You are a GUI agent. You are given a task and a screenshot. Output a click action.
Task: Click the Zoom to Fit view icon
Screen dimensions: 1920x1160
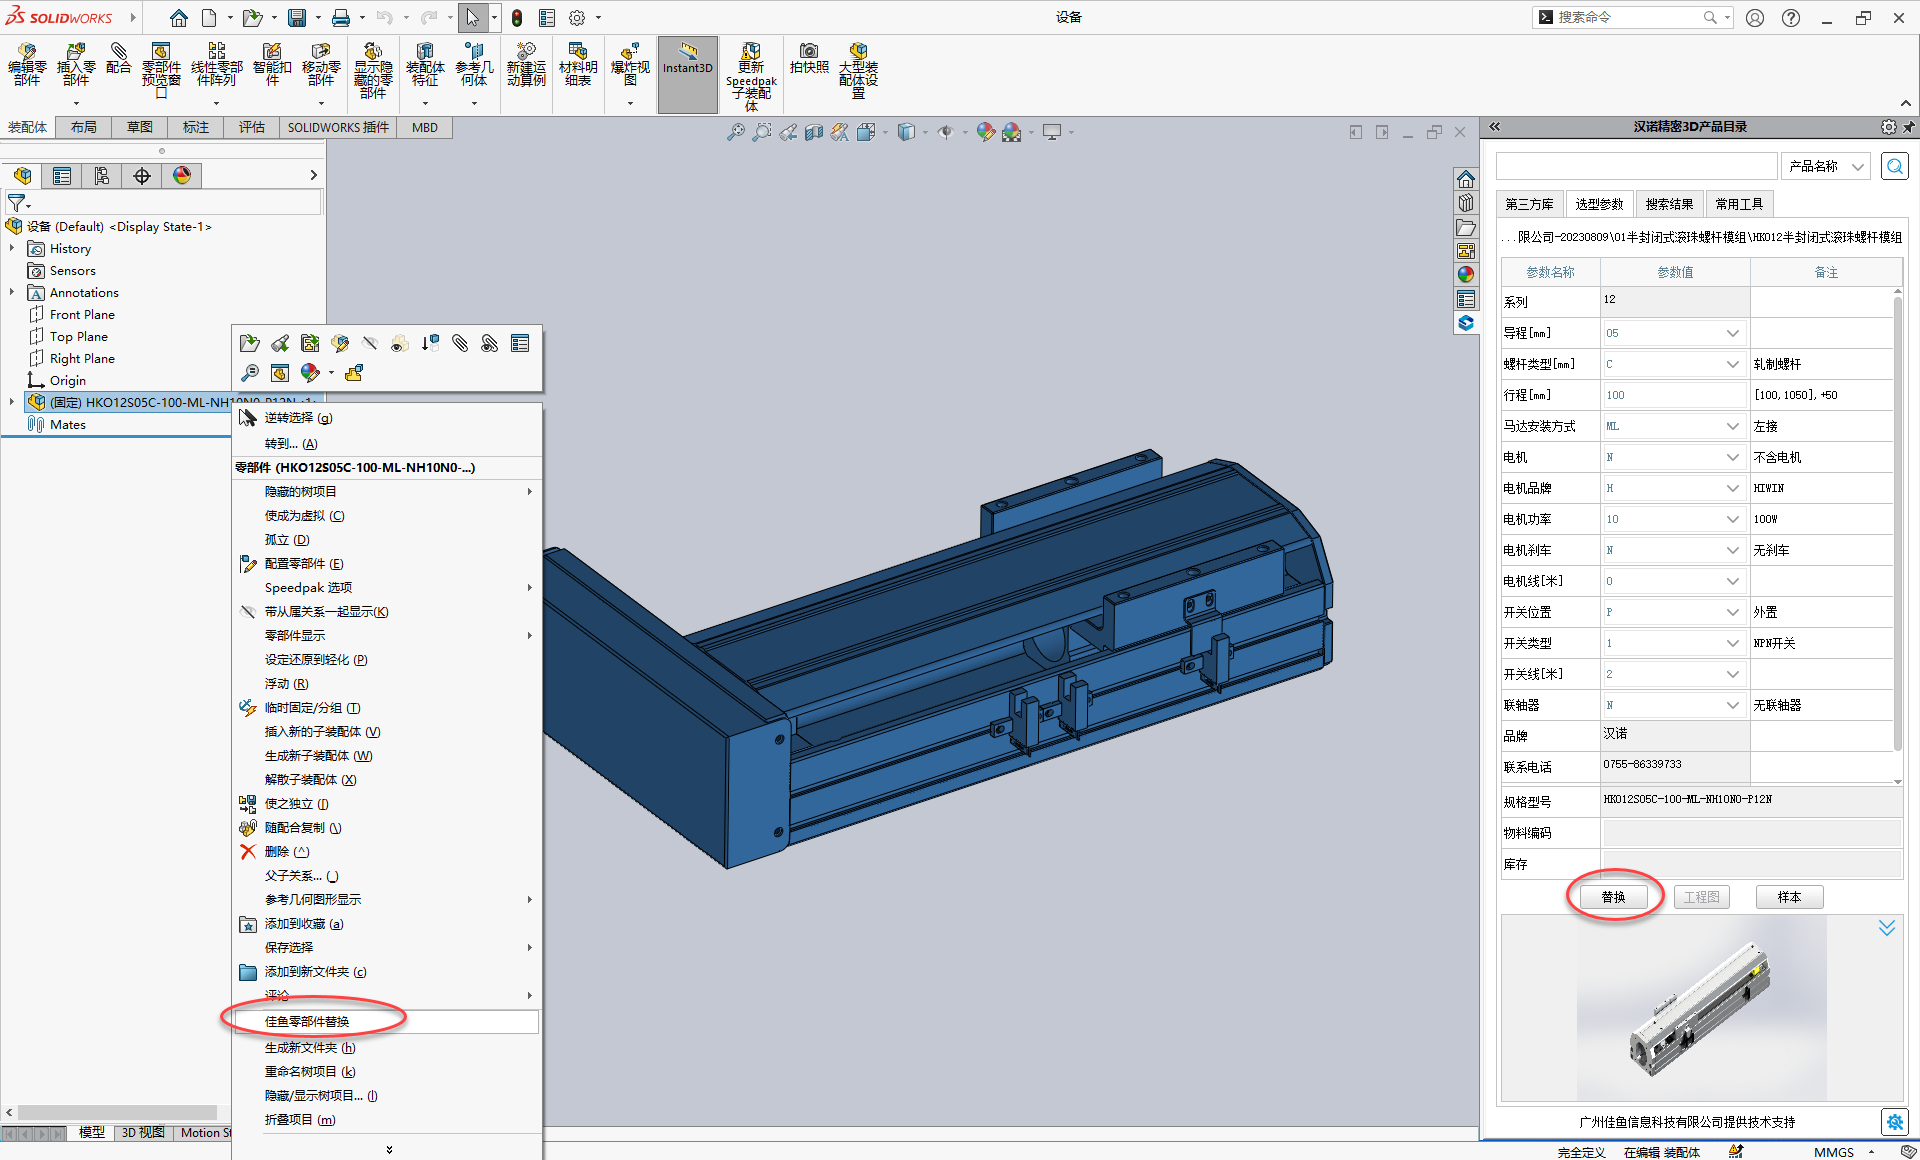[736, 132]
